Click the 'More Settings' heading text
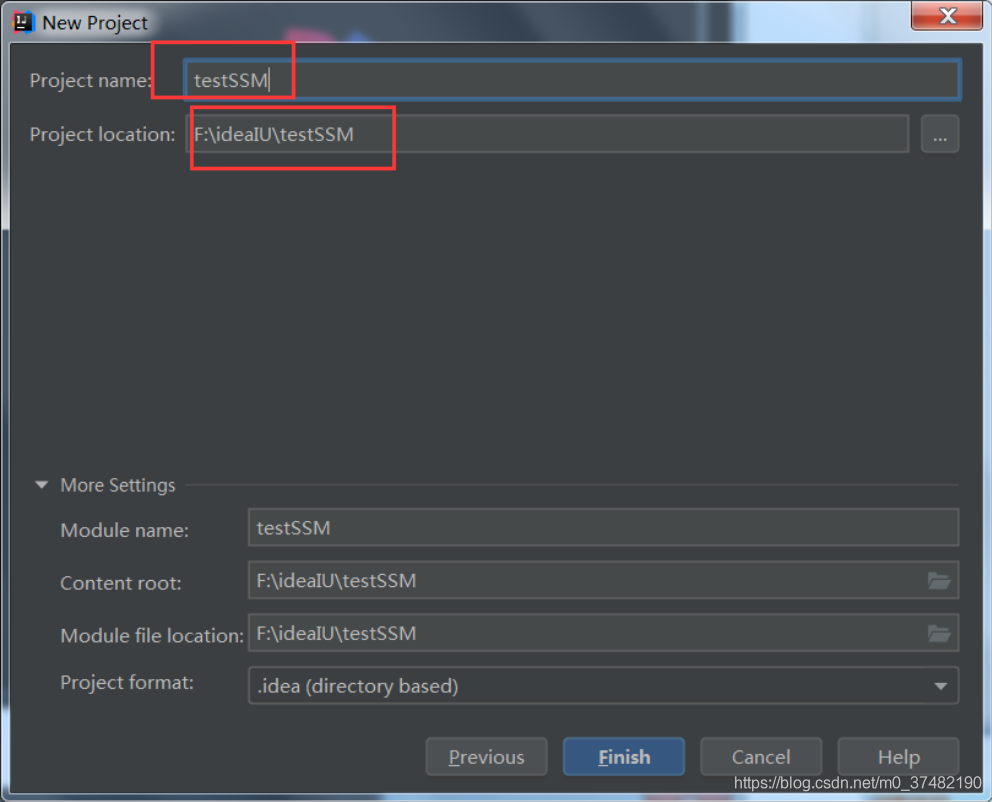Screen dimensions: 992x802 click(x=118, y=485)
